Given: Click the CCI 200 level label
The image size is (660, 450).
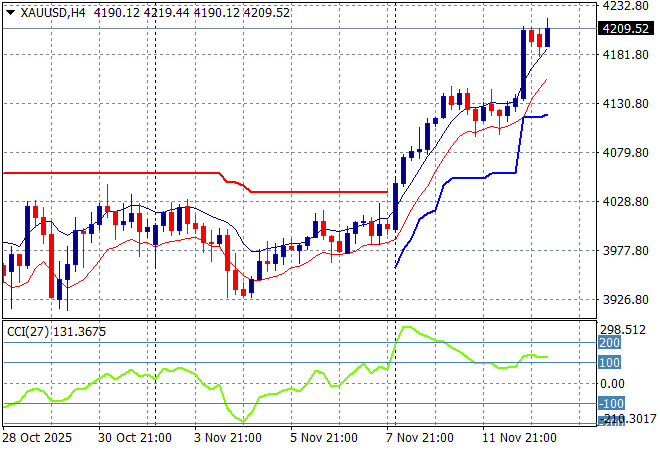Looking at the screenshot, I should [609, 343].
